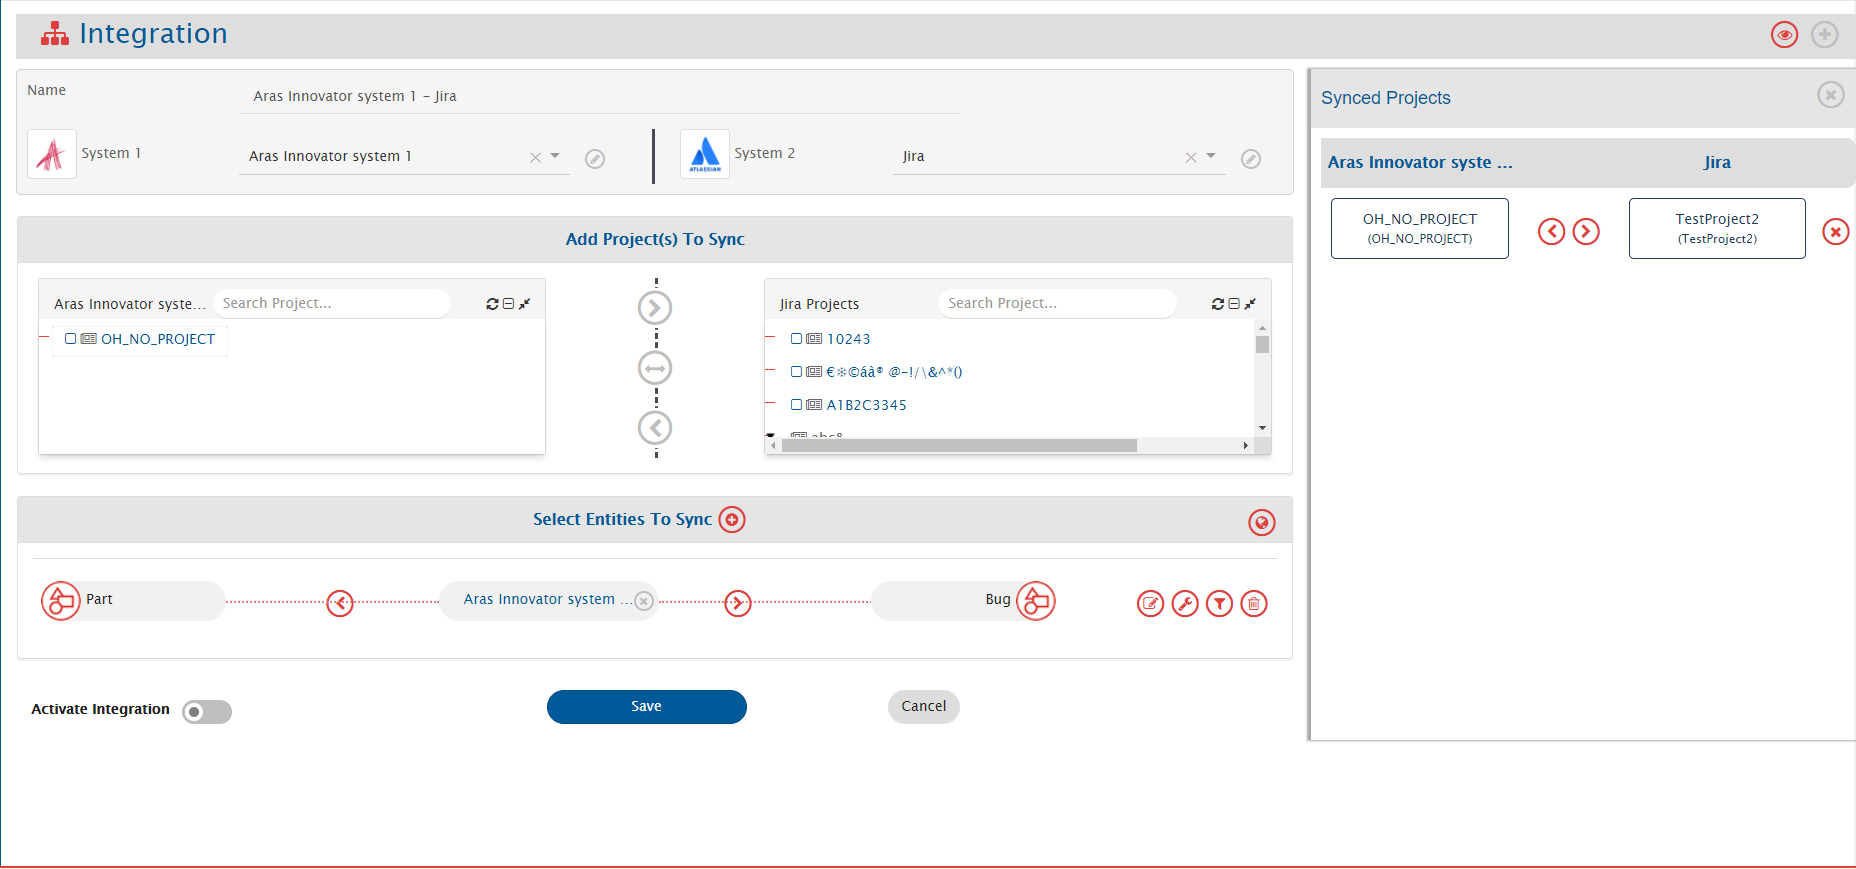This screenshot has height=869, width=1856.
Task: Refresh the Jira Projects list
Action: click(x=1217, y=304)
